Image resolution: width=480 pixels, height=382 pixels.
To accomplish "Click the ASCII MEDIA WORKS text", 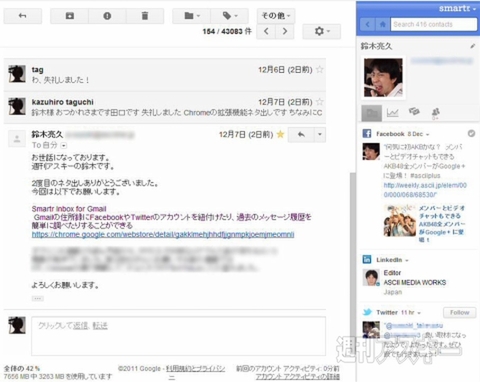I will pos(415,282).
